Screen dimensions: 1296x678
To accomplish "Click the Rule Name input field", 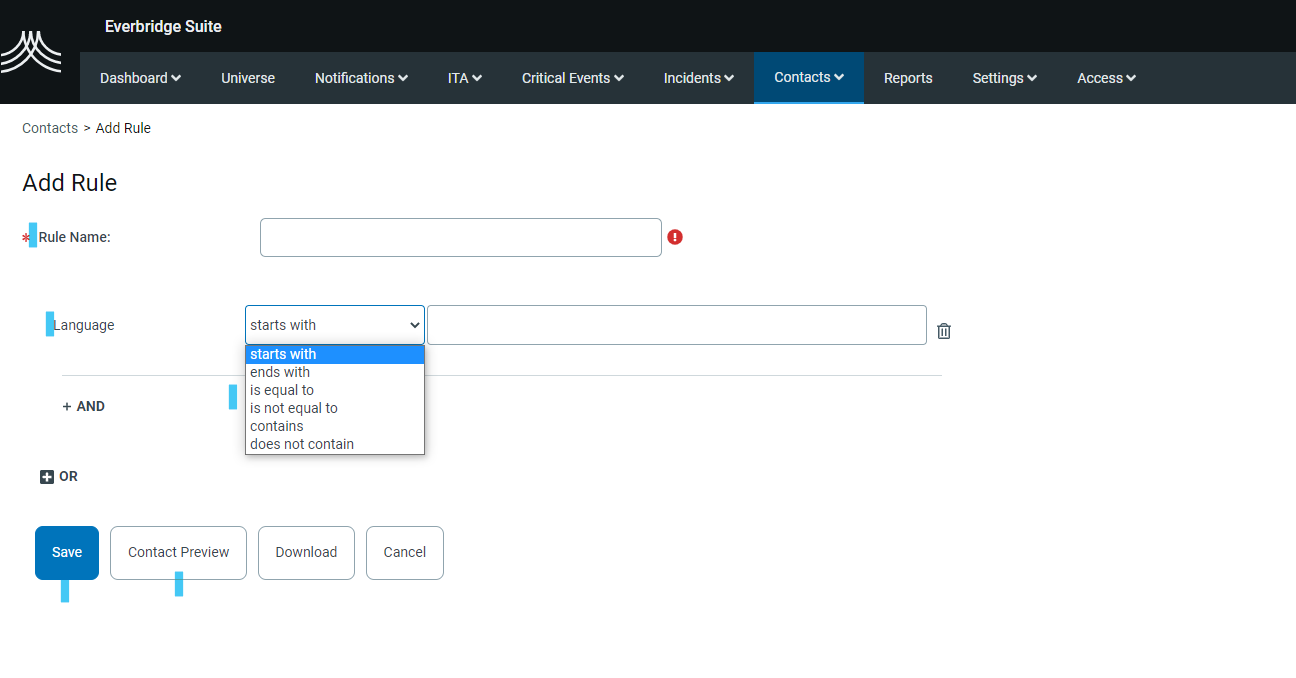I will pyautogui.click(x=460, y=237).
